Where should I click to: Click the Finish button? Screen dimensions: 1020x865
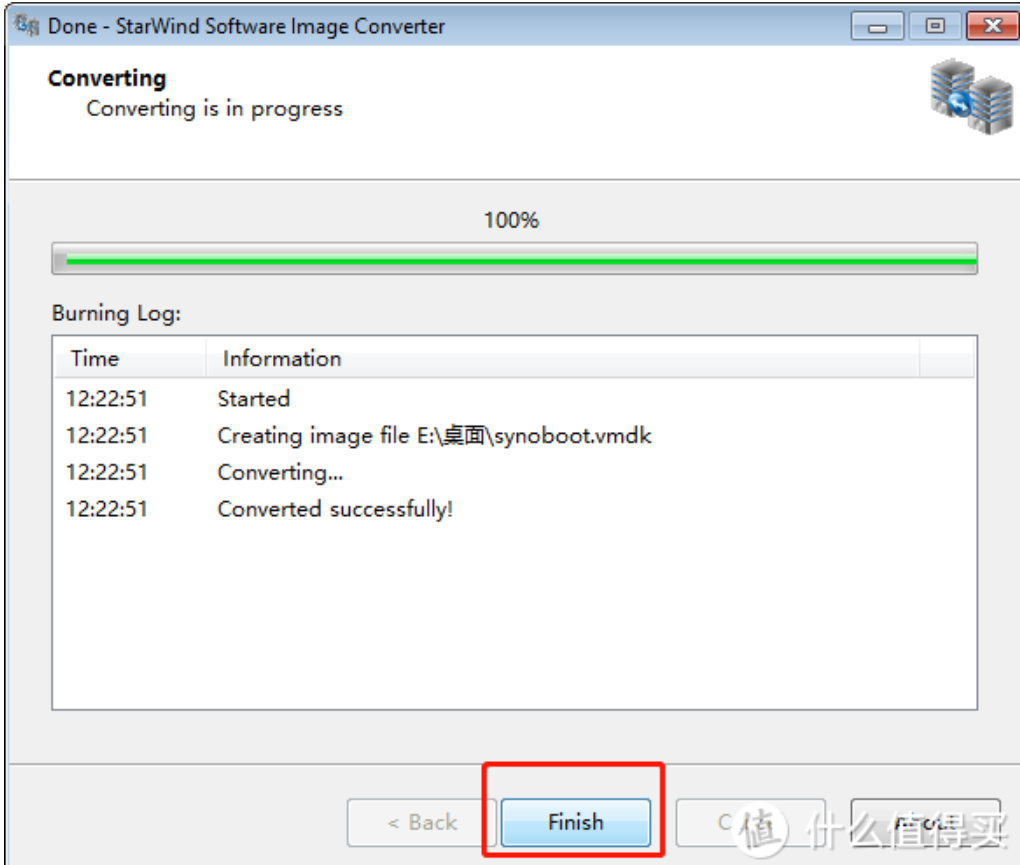click(576, 822)
